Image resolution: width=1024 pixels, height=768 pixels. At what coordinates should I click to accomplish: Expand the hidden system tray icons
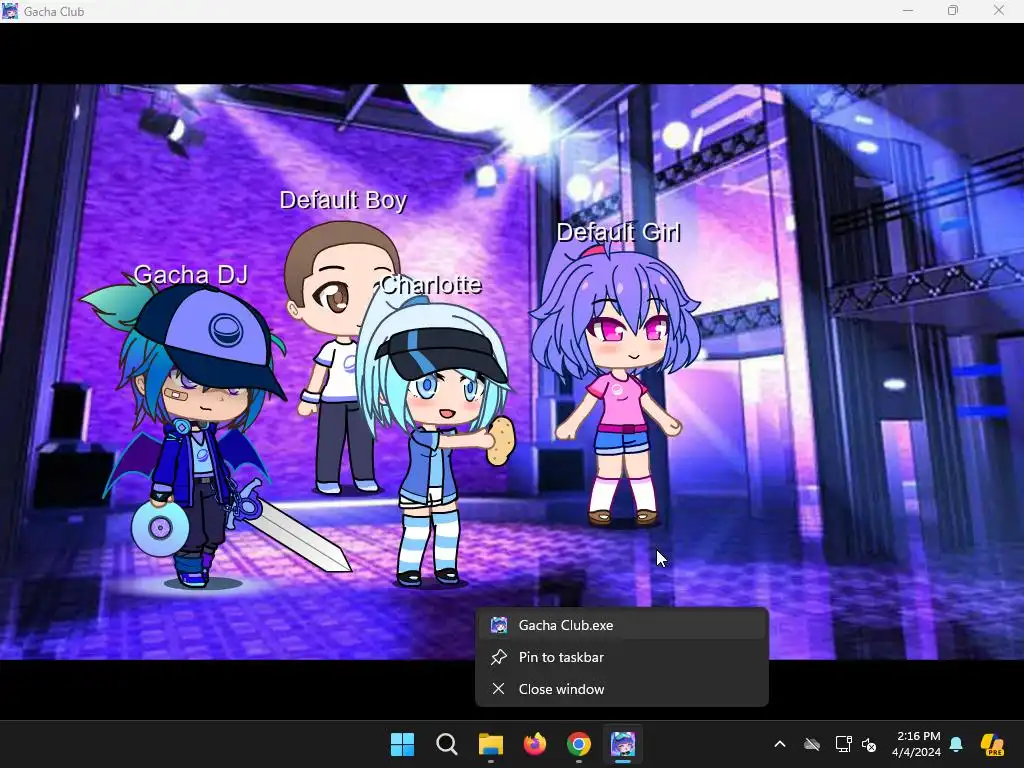pos(780,744)
